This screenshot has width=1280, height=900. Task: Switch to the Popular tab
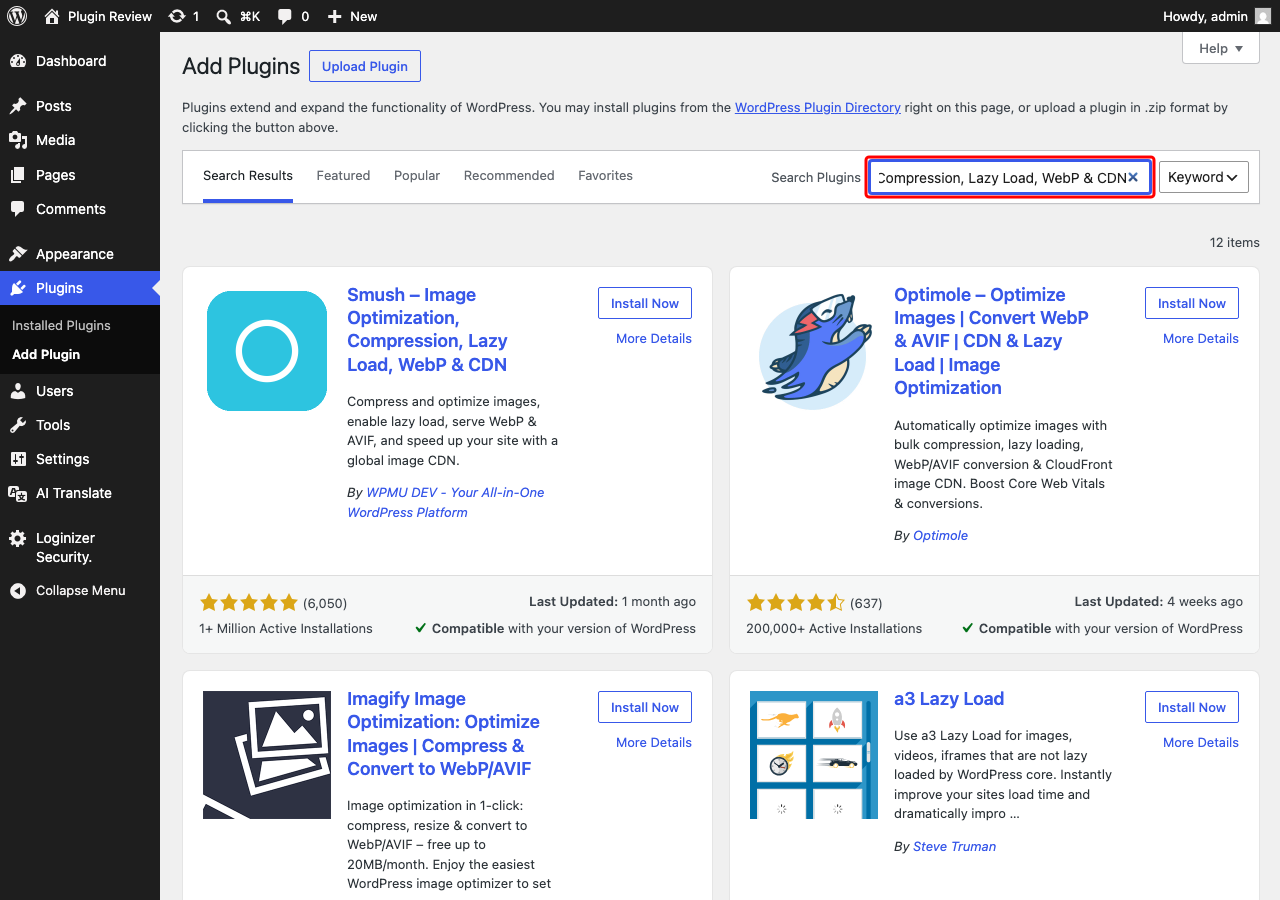(417, 176)
